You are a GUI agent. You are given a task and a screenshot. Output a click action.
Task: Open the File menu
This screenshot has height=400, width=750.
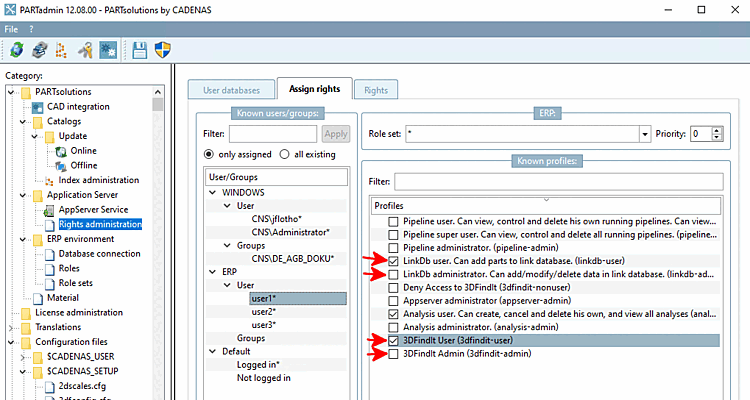tap(11, 29)
